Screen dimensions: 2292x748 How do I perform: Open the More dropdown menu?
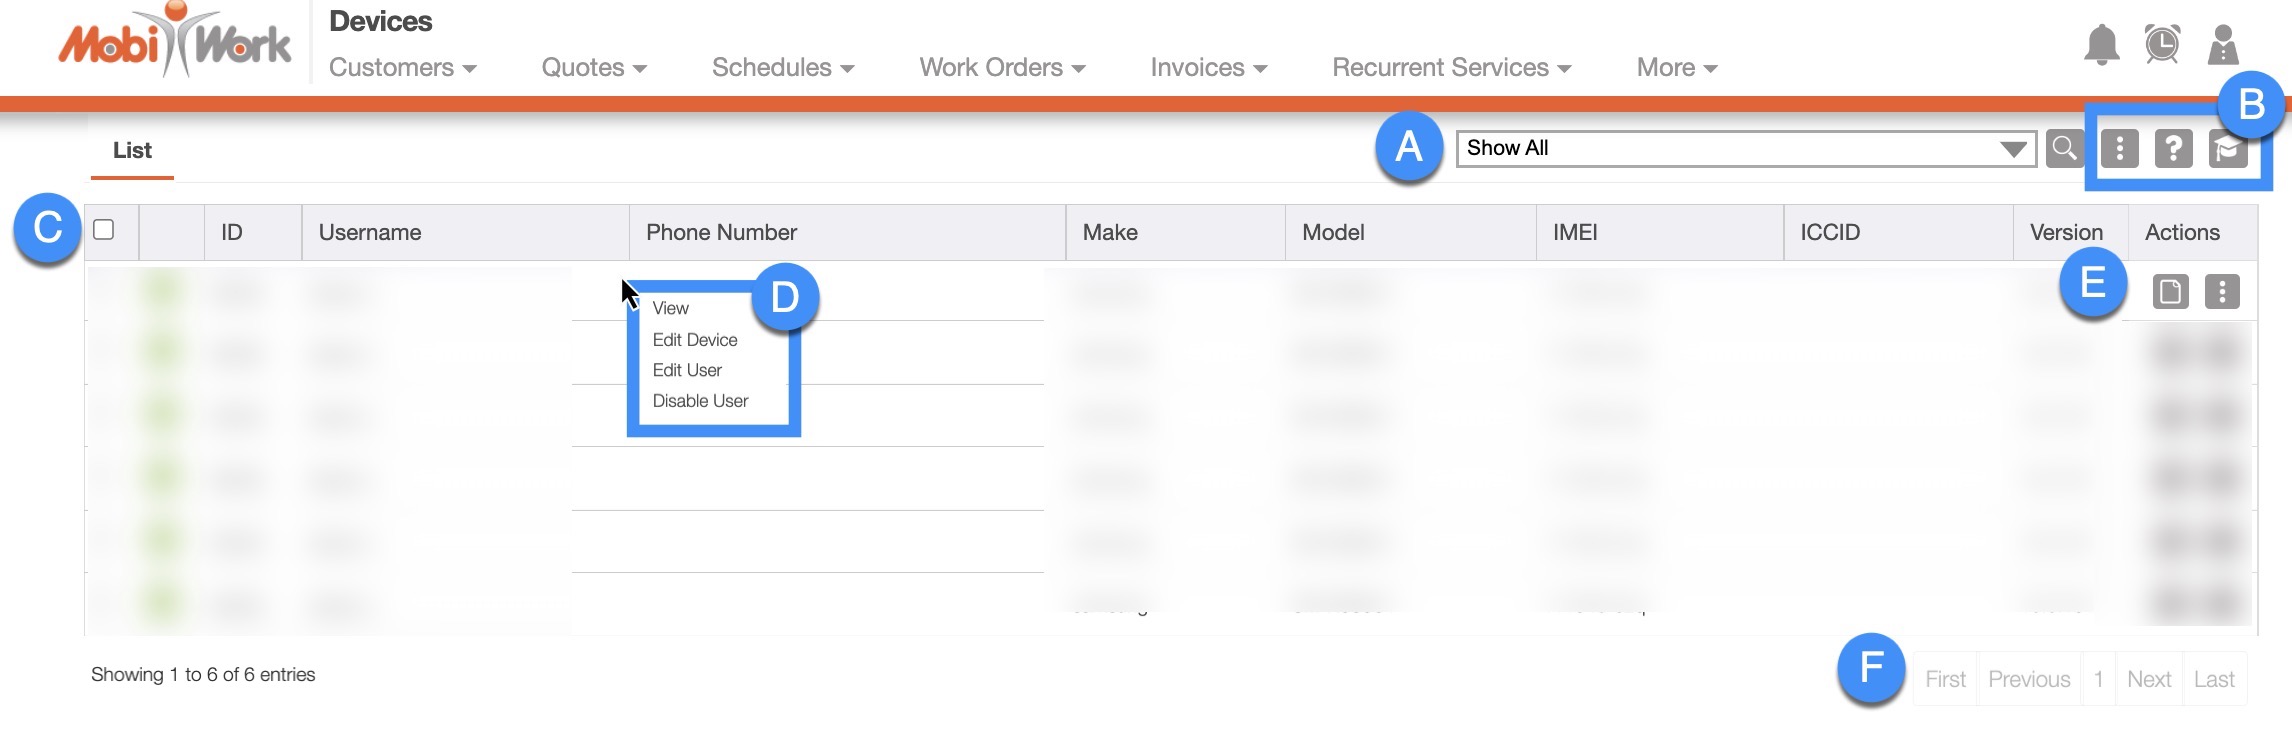coord(1676,68)
